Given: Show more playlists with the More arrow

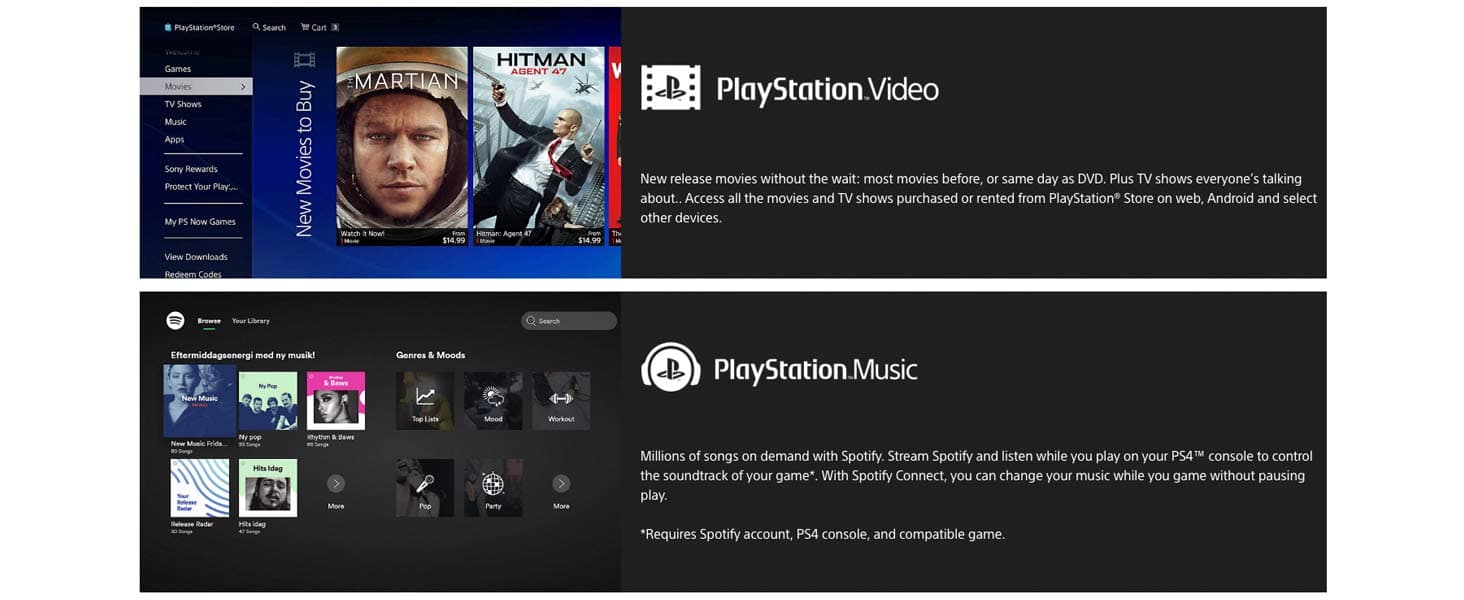Looking at the screenshot, I should point(336,484).
